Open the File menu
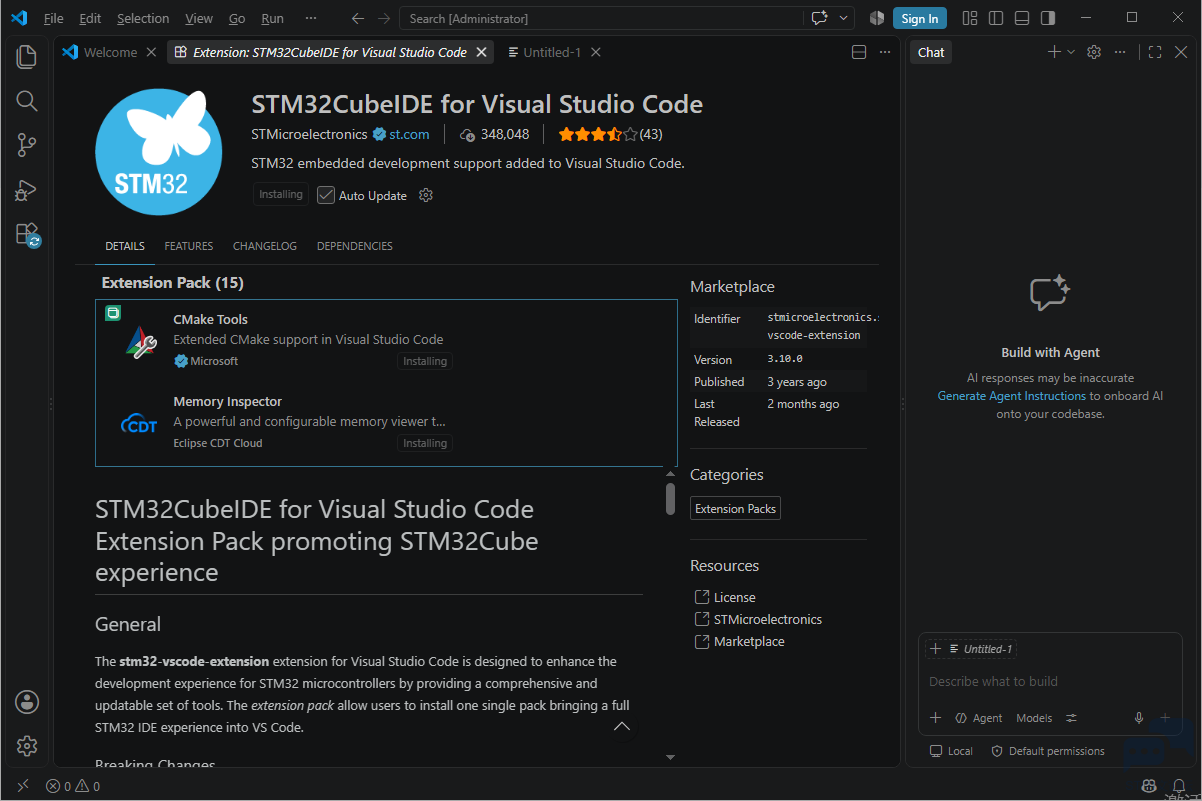Screen dimensions: 1202x801 click(x=54, y=18)
